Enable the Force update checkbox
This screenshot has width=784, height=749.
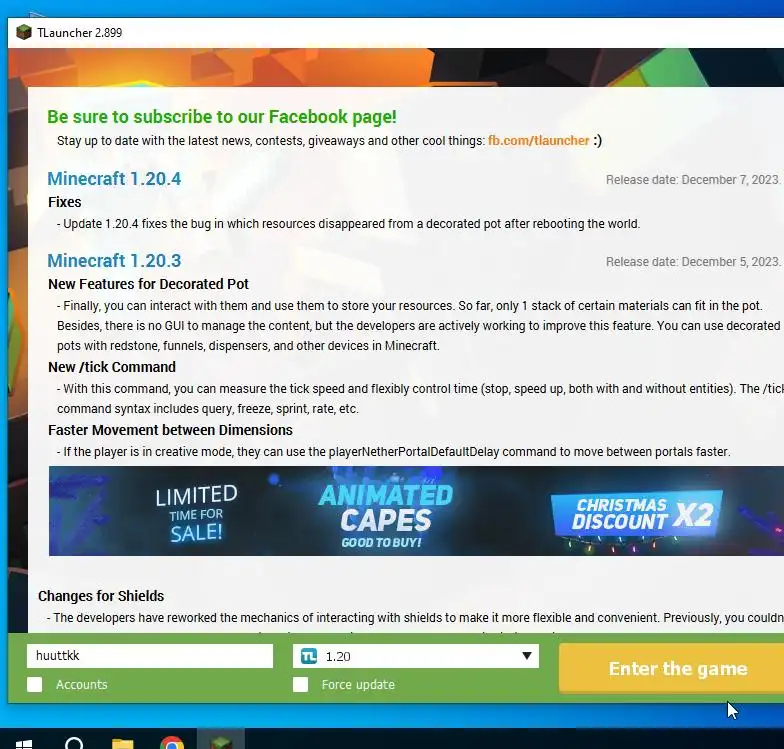tap(300, 684)
